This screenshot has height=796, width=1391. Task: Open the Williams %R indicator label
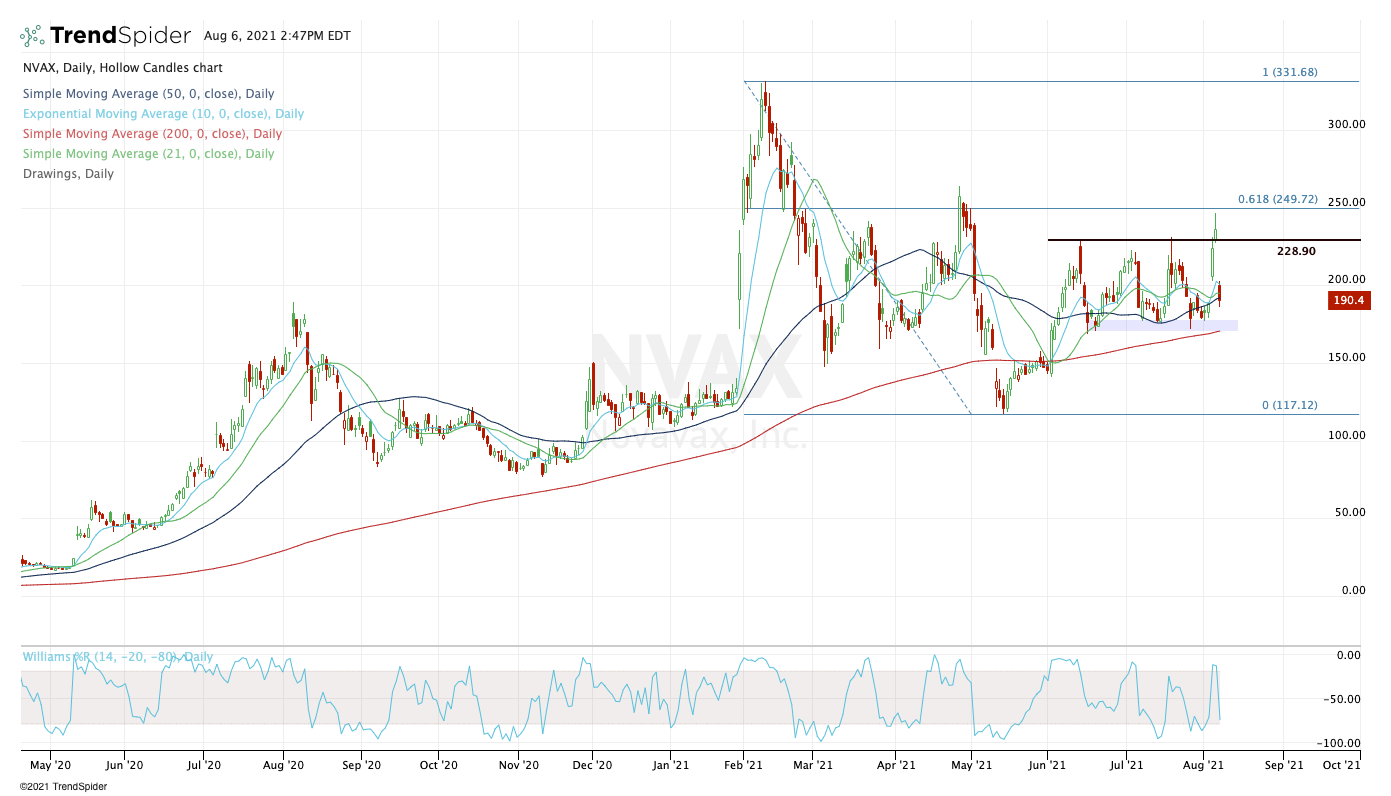click(116, 657)
